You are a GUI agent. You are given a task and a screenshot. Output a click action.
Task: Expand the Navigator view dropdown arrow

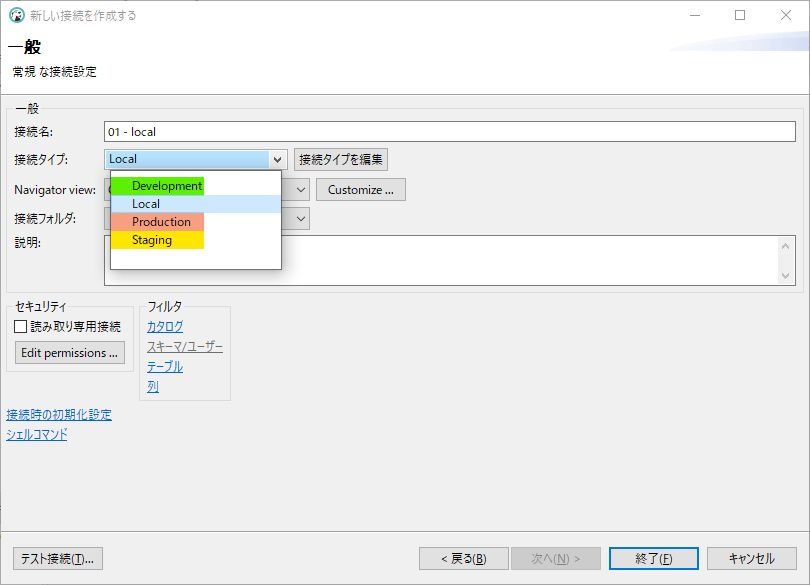[x=301, y=190]
